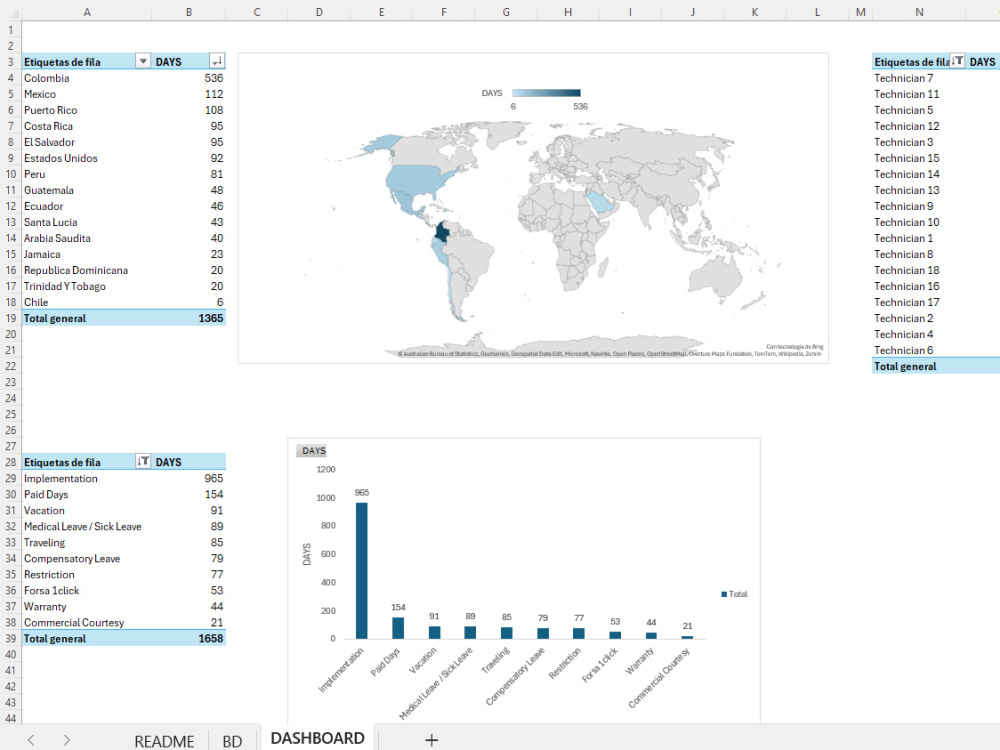Select the Trinidad Y Tobago cell
The width and height of the screenshot is (1000, 750).
pyautogui.click(x=87, y=286)
